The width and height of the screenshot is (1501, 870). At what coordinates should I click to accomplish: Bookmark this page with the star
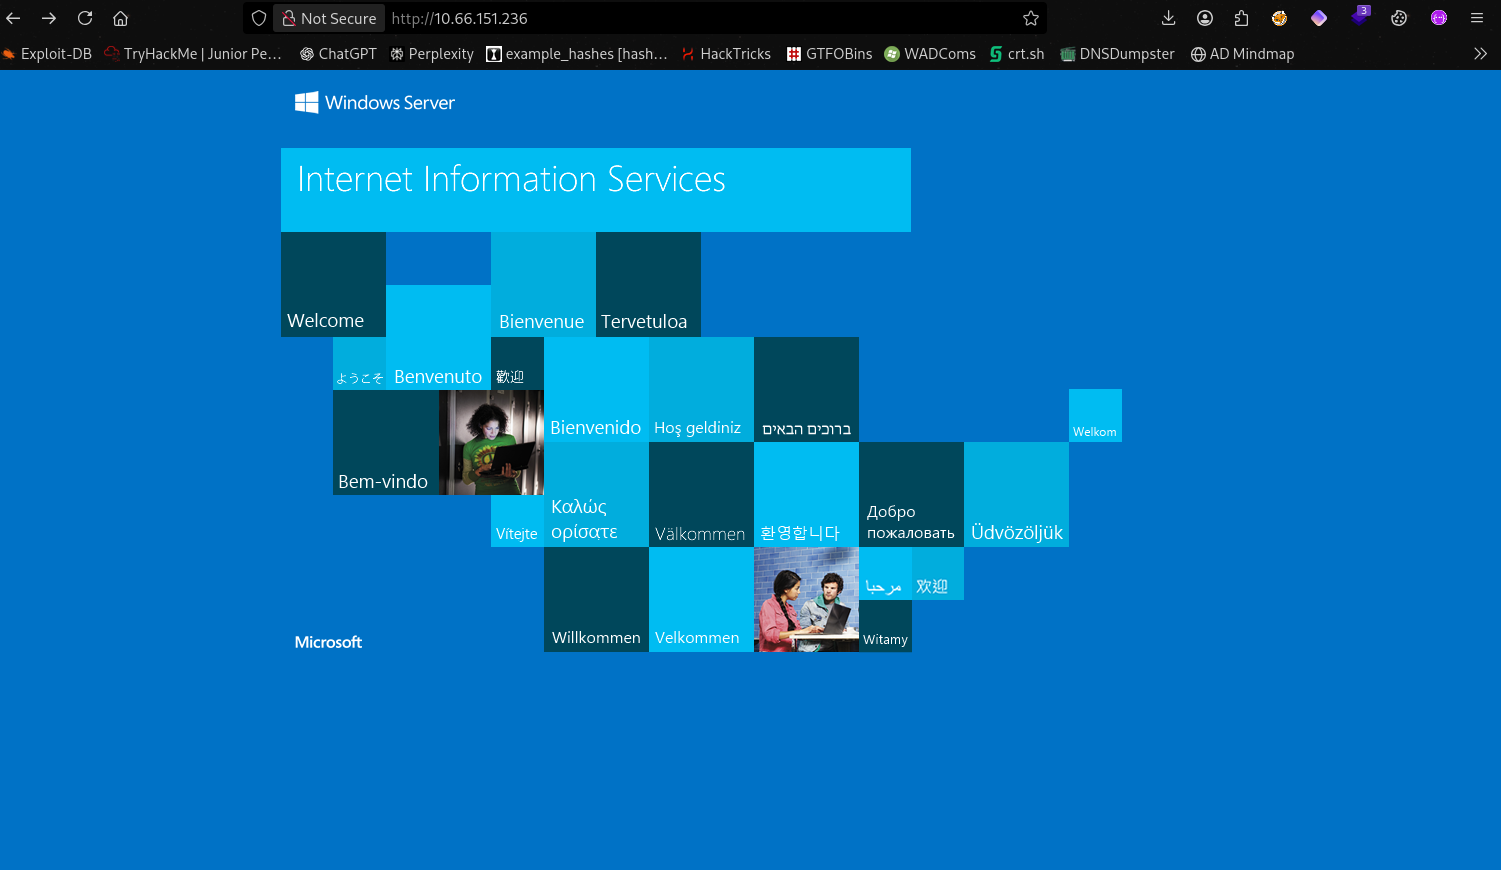point(1031,18)
